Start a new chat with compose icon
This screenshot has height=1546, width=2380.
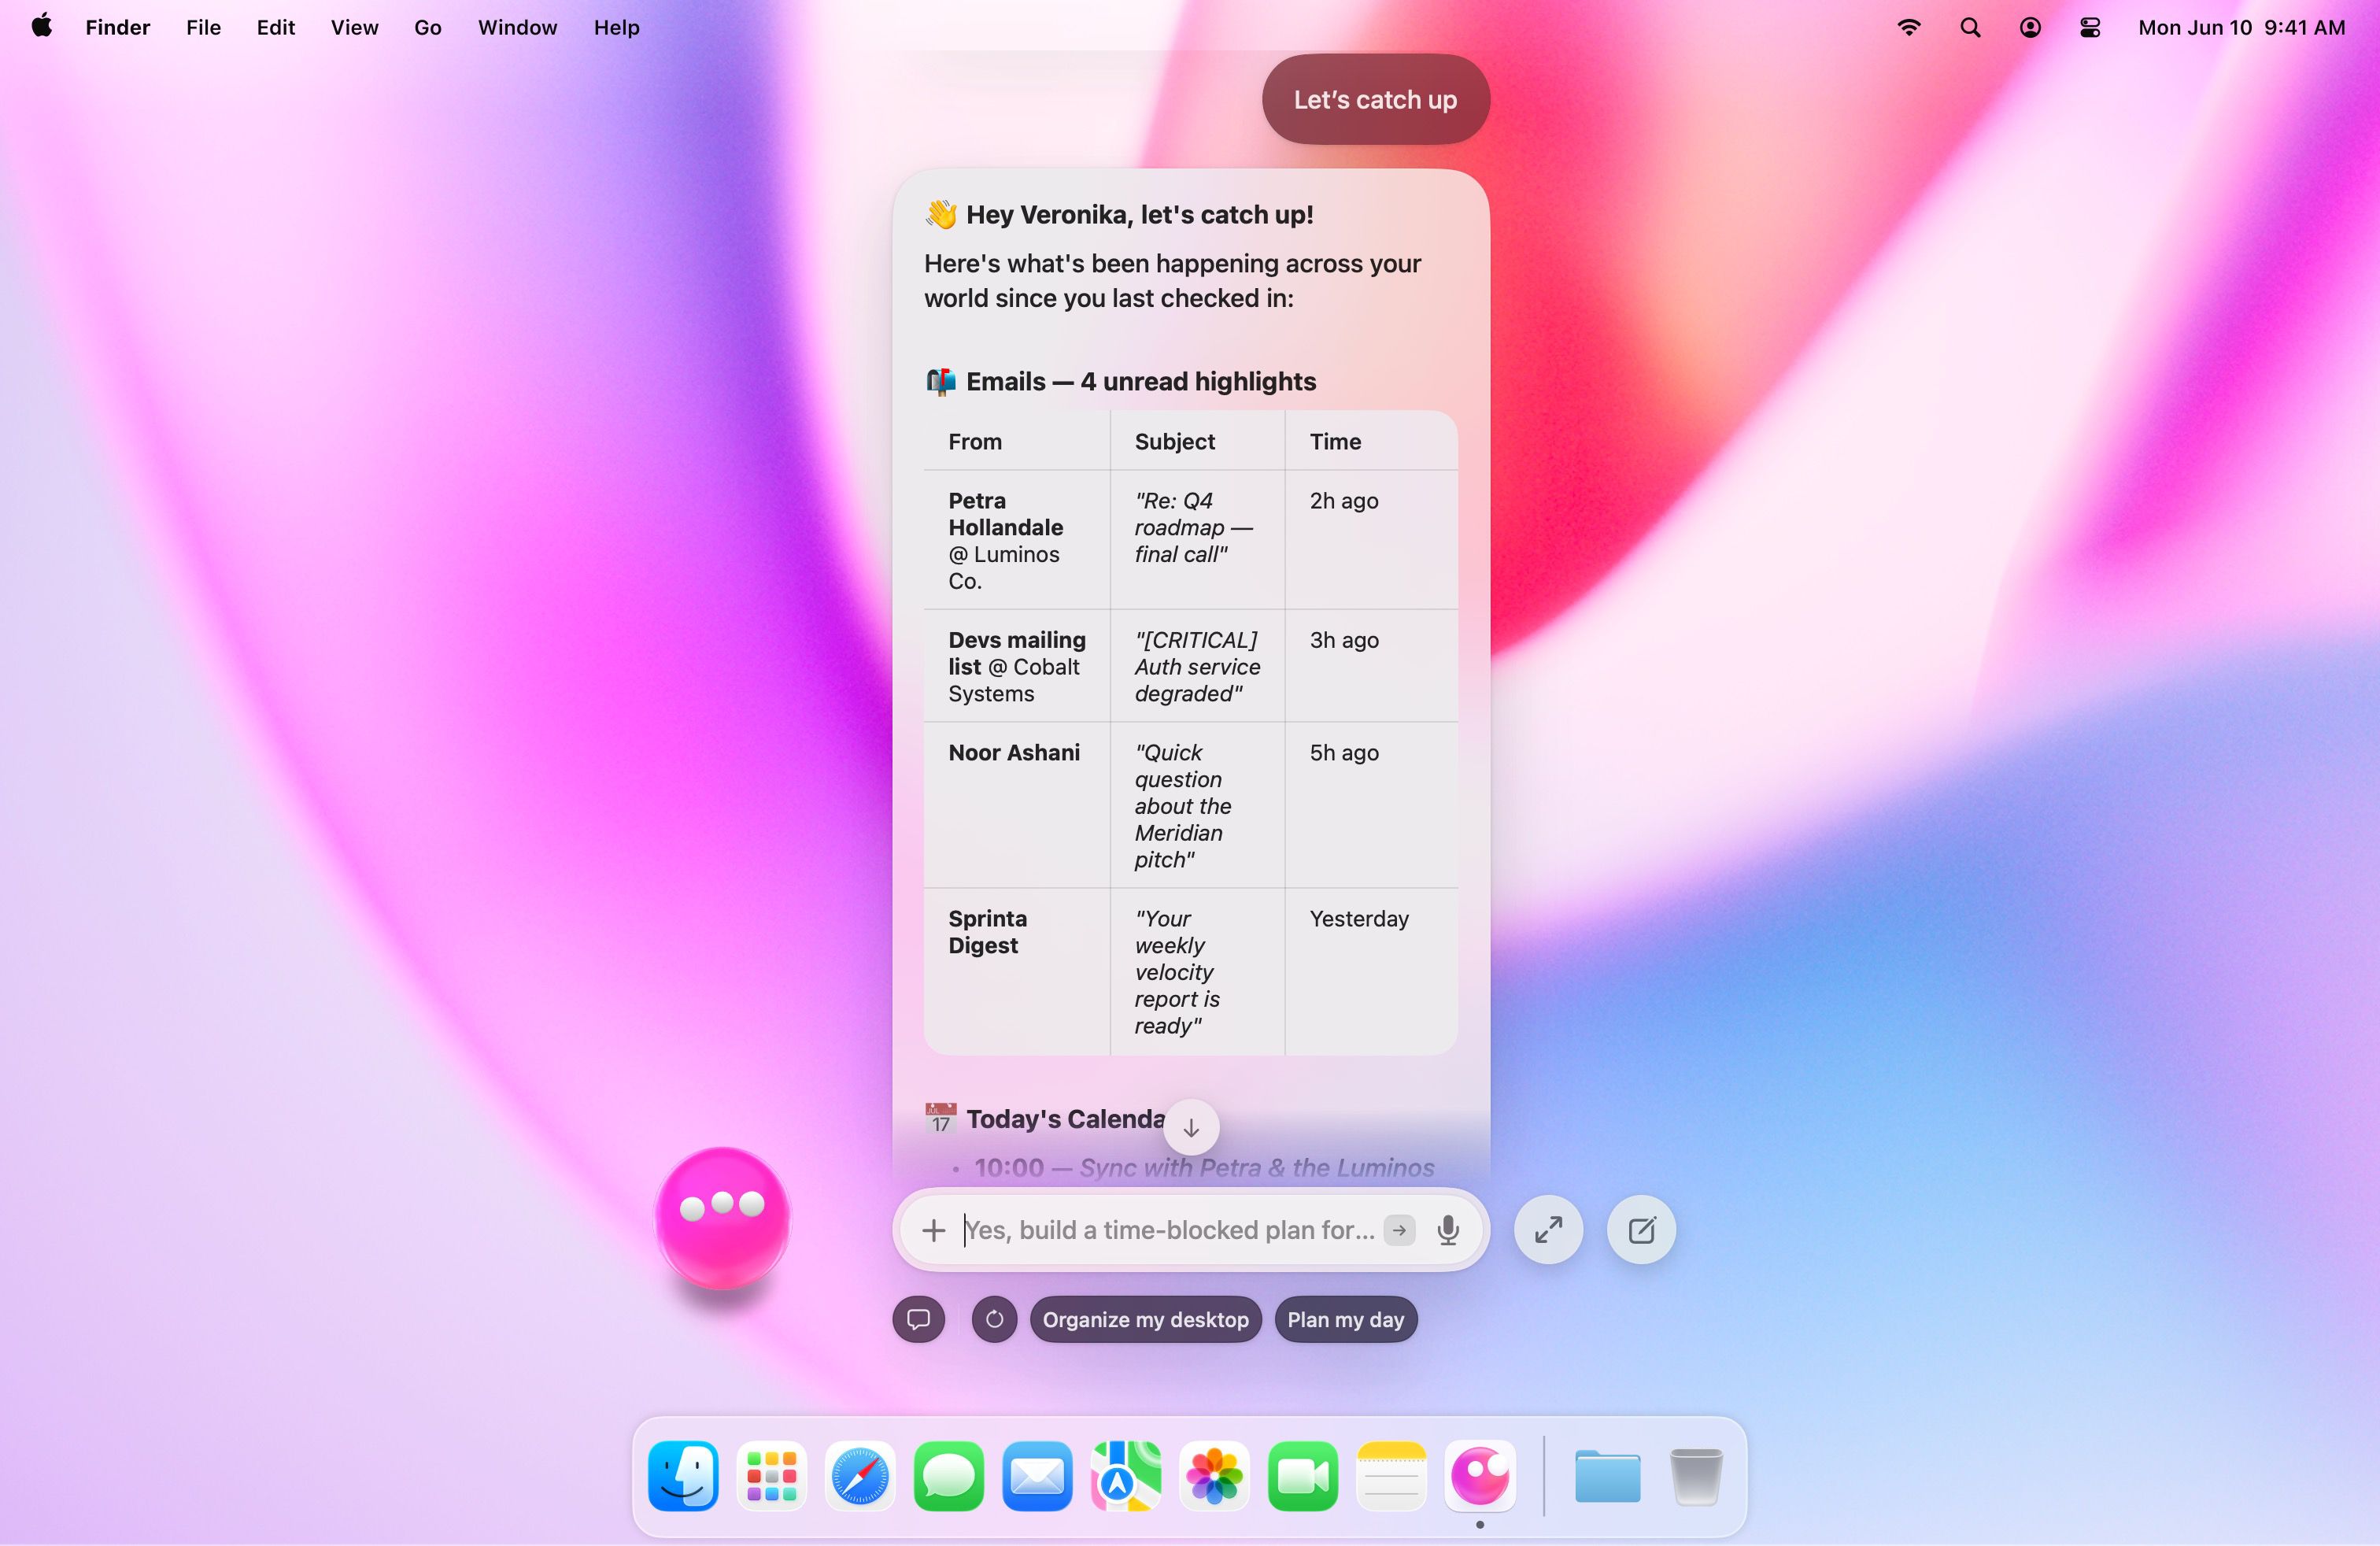tap(1641, 1230)
